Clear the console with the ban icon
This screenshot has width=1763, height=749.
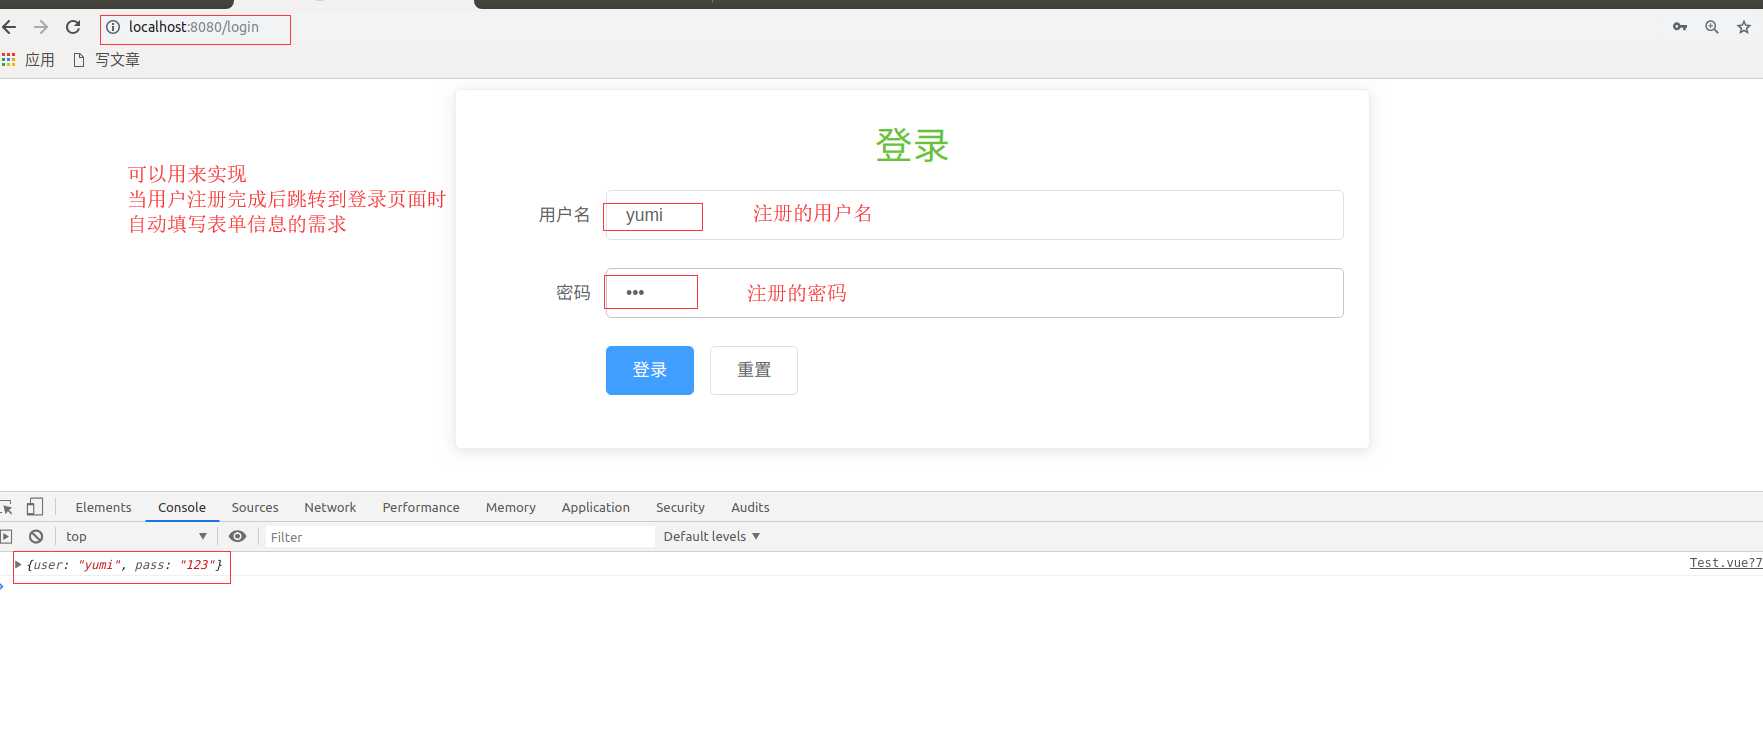click(36, 537)
